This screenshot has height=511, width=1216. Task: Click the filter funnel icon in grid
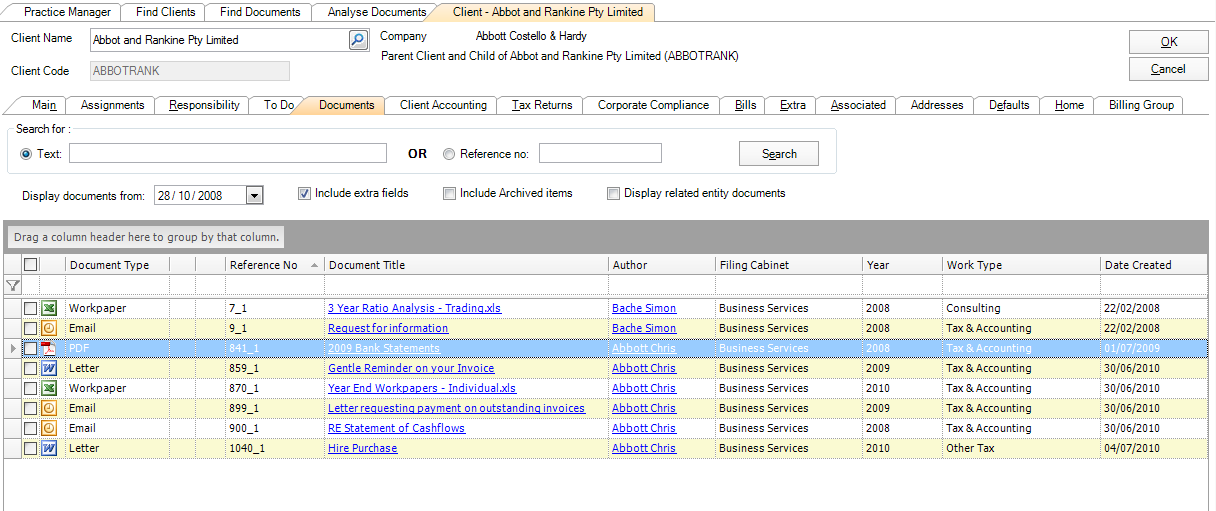(12, 286)
